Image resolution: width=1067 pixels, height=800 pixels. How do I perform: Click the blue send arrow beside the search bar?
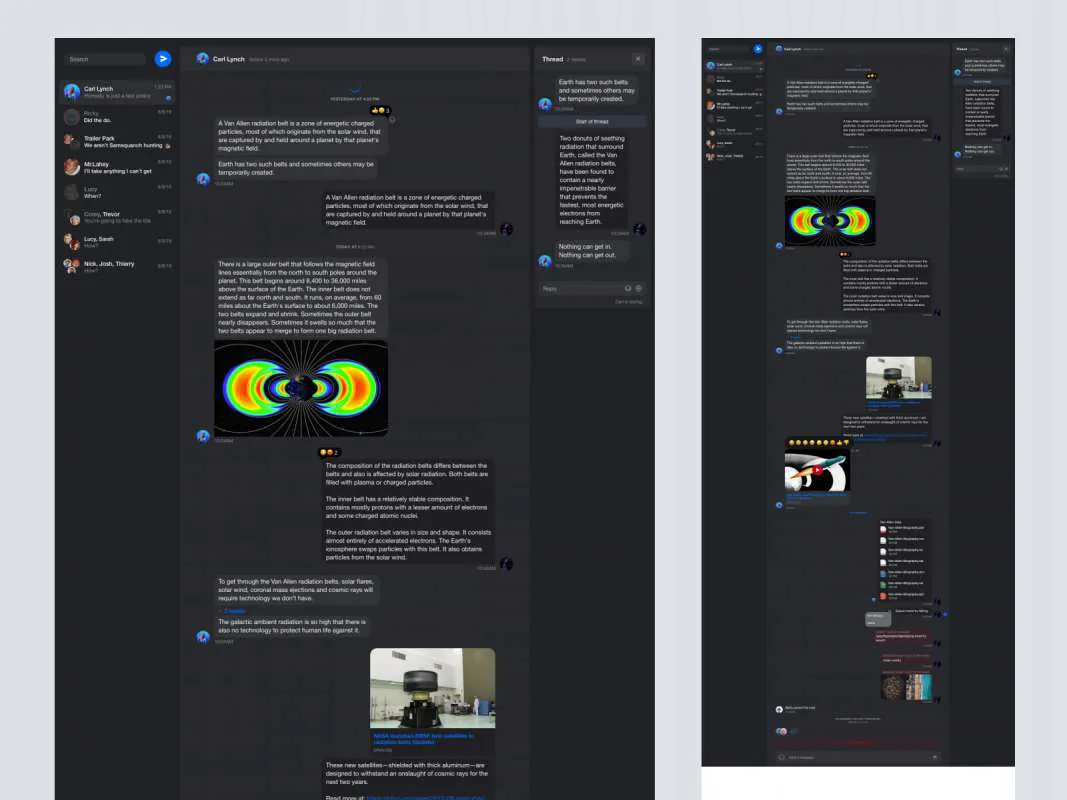163,58
